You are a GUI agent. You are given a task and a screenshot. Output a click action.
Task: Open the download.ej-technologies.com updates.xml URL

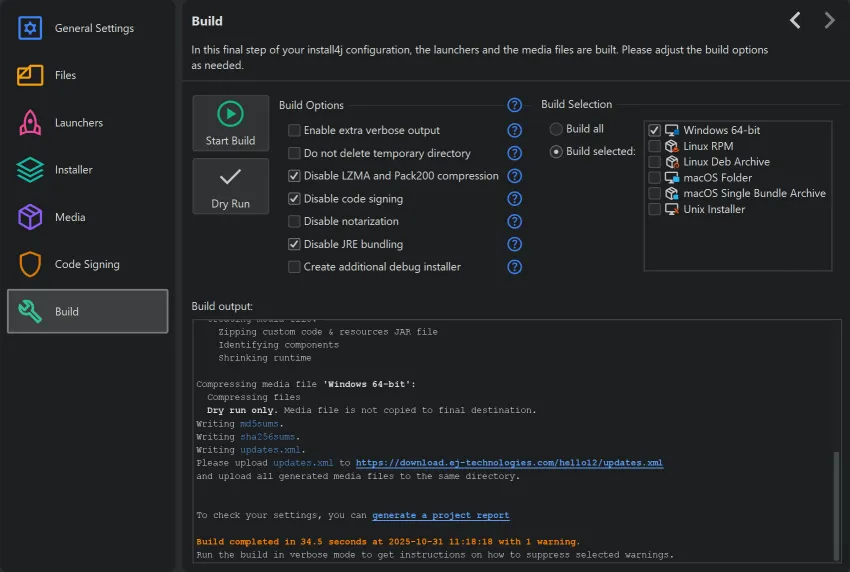pyautogui.click(x=509, y=462)
